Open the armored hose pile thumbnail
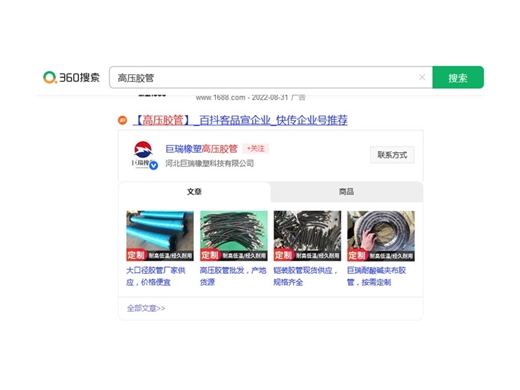This screenshot has height=390, width=520. (307, 236)
